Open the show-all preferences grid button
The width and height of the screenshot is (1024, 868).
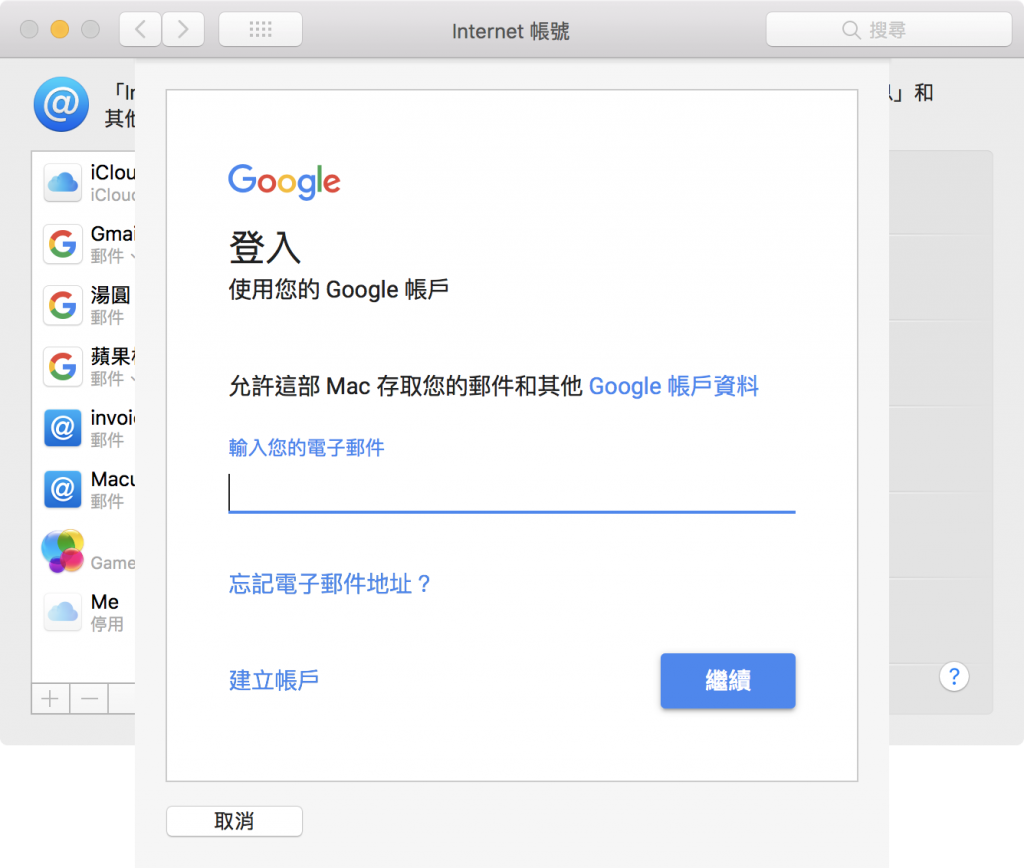pyautogui.click(x=261, y=29)
